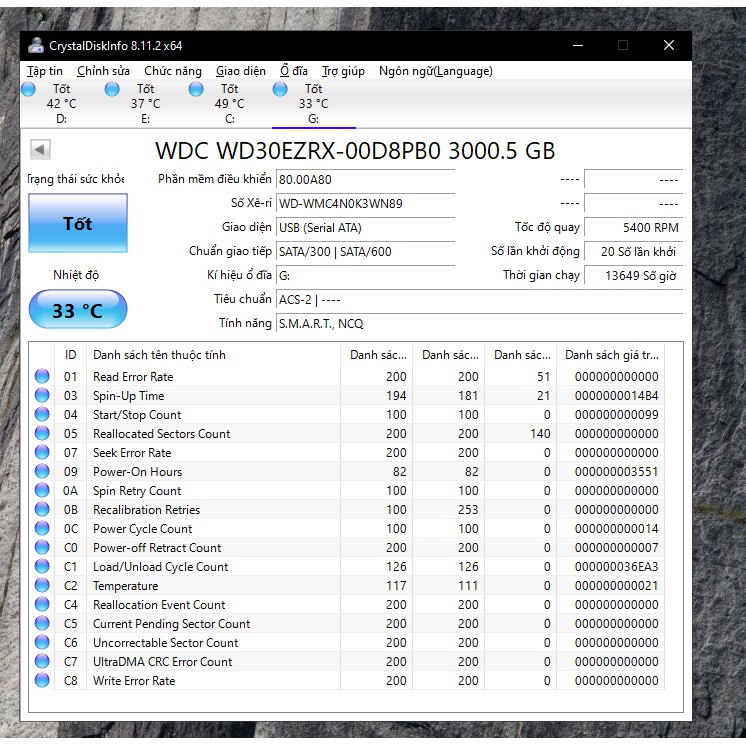Select the Power-On Hours attribute name

[x=137, y=472]
